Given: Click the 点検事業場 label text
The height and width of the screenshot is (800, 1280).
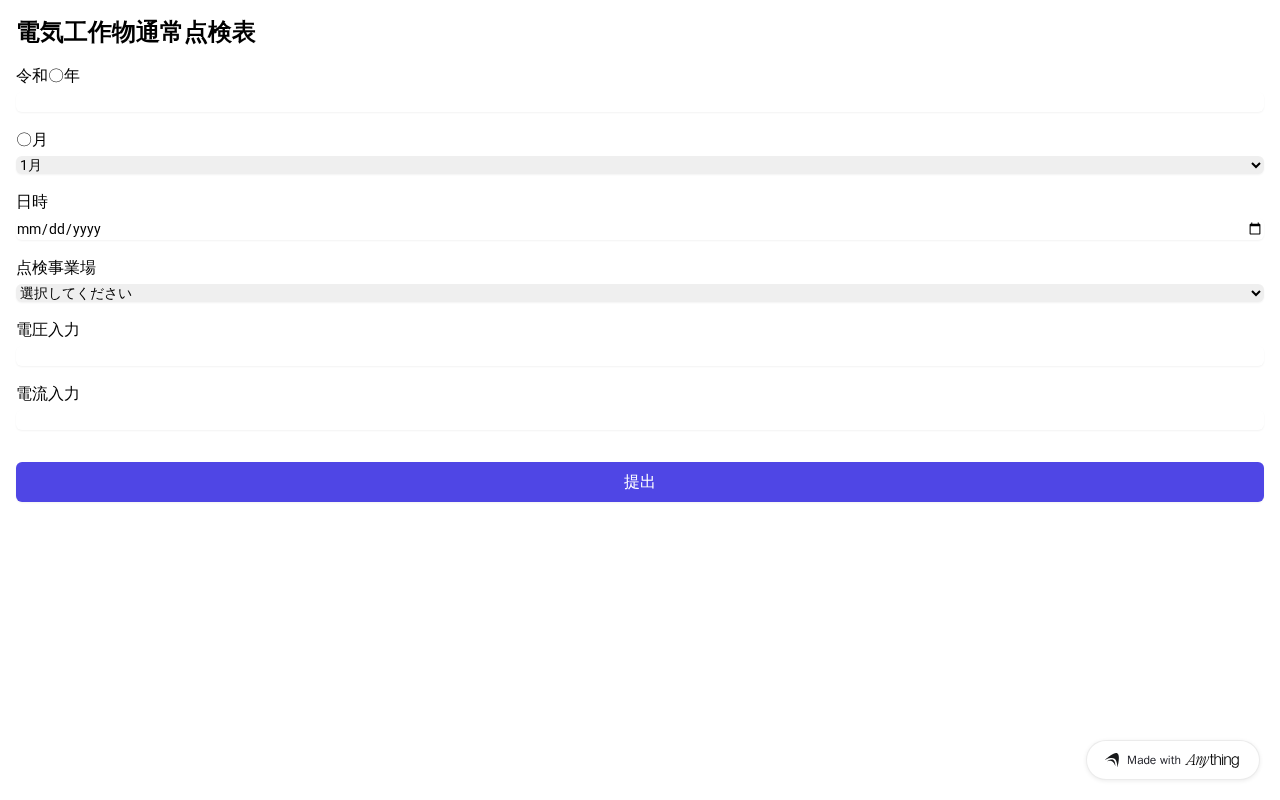Looking at the screenshot, I should pyautogui.click(x=56, y=268).
